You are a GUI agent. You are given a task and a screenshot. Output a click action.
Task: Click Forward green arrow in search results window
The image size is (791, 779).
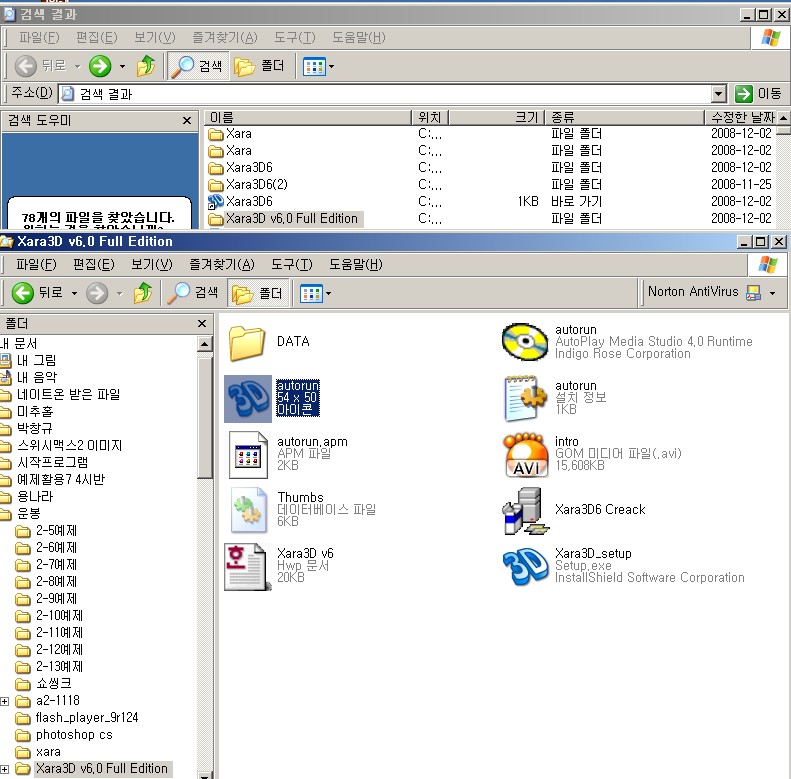(x=100, y=66)
